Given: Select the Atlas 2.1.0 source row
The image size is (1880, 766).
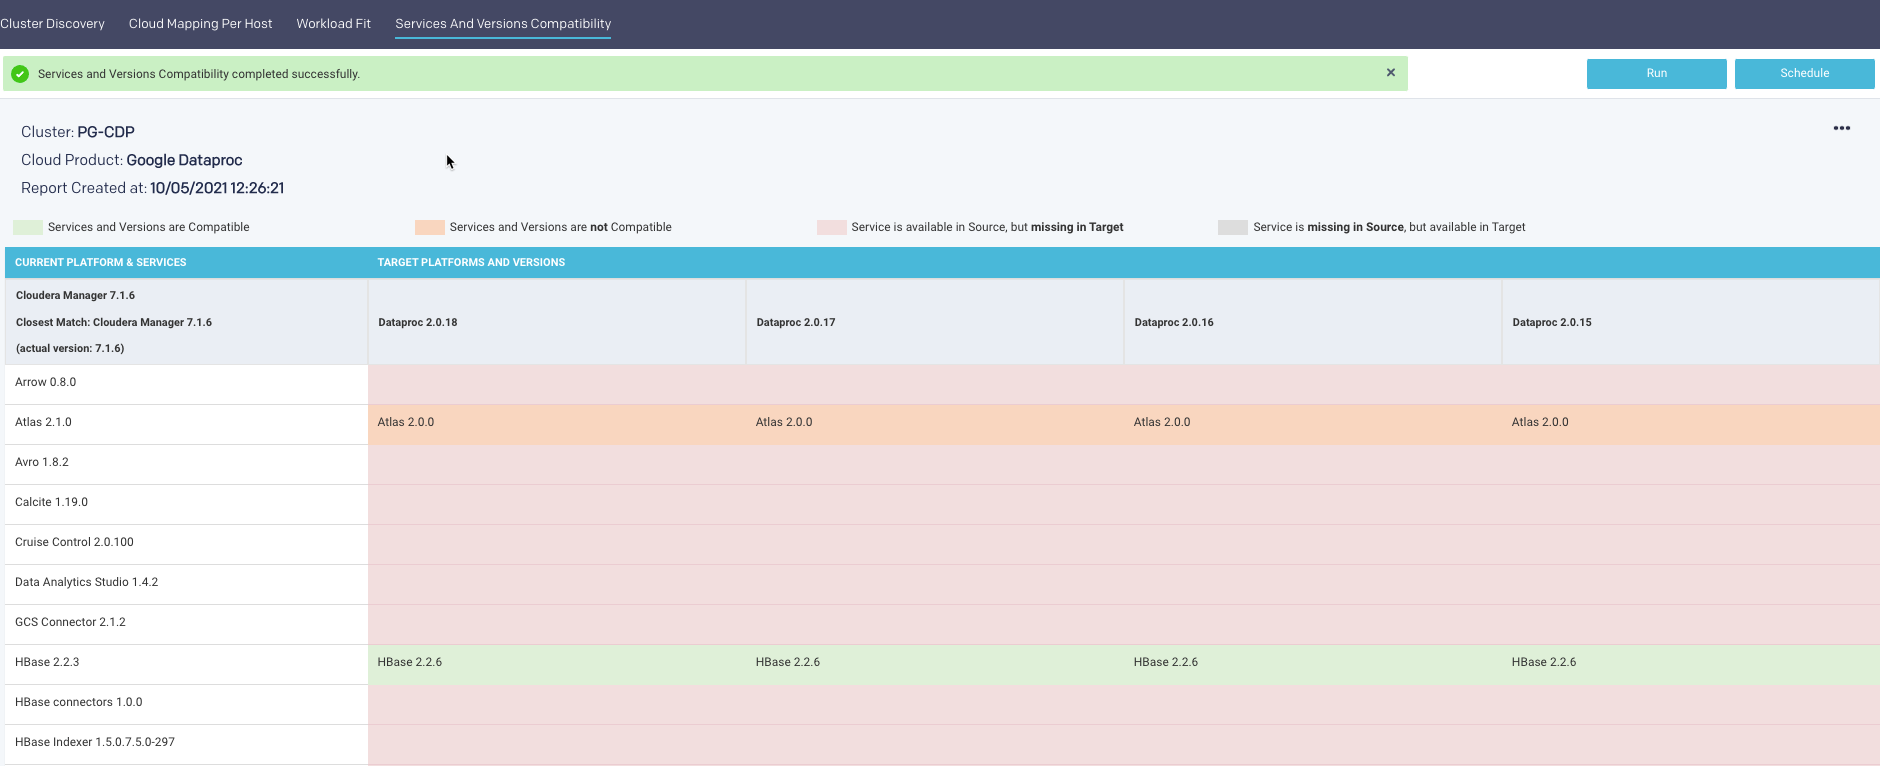Looking at the screenshot, I should (x=186, y=423).
